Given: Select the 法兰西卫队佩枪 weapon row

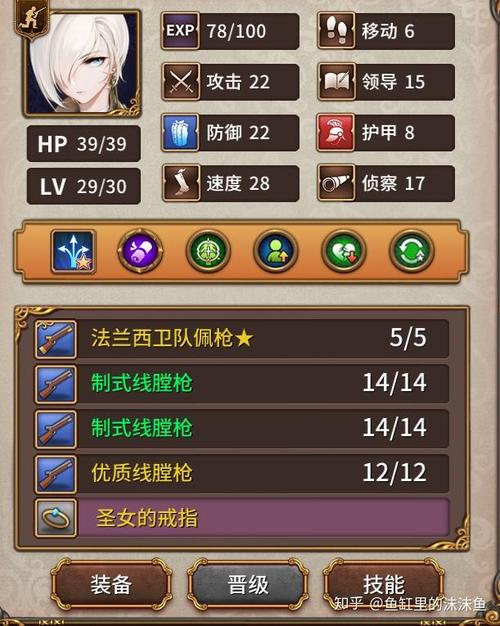Looking at the screenshot, I should pos(242,339).
